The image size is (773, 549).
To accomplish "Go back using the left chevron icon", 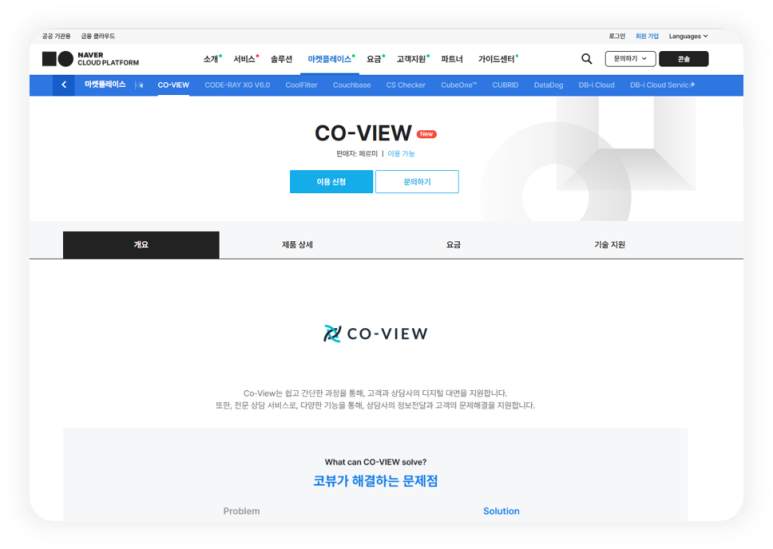I will click(x=64, y=85).
